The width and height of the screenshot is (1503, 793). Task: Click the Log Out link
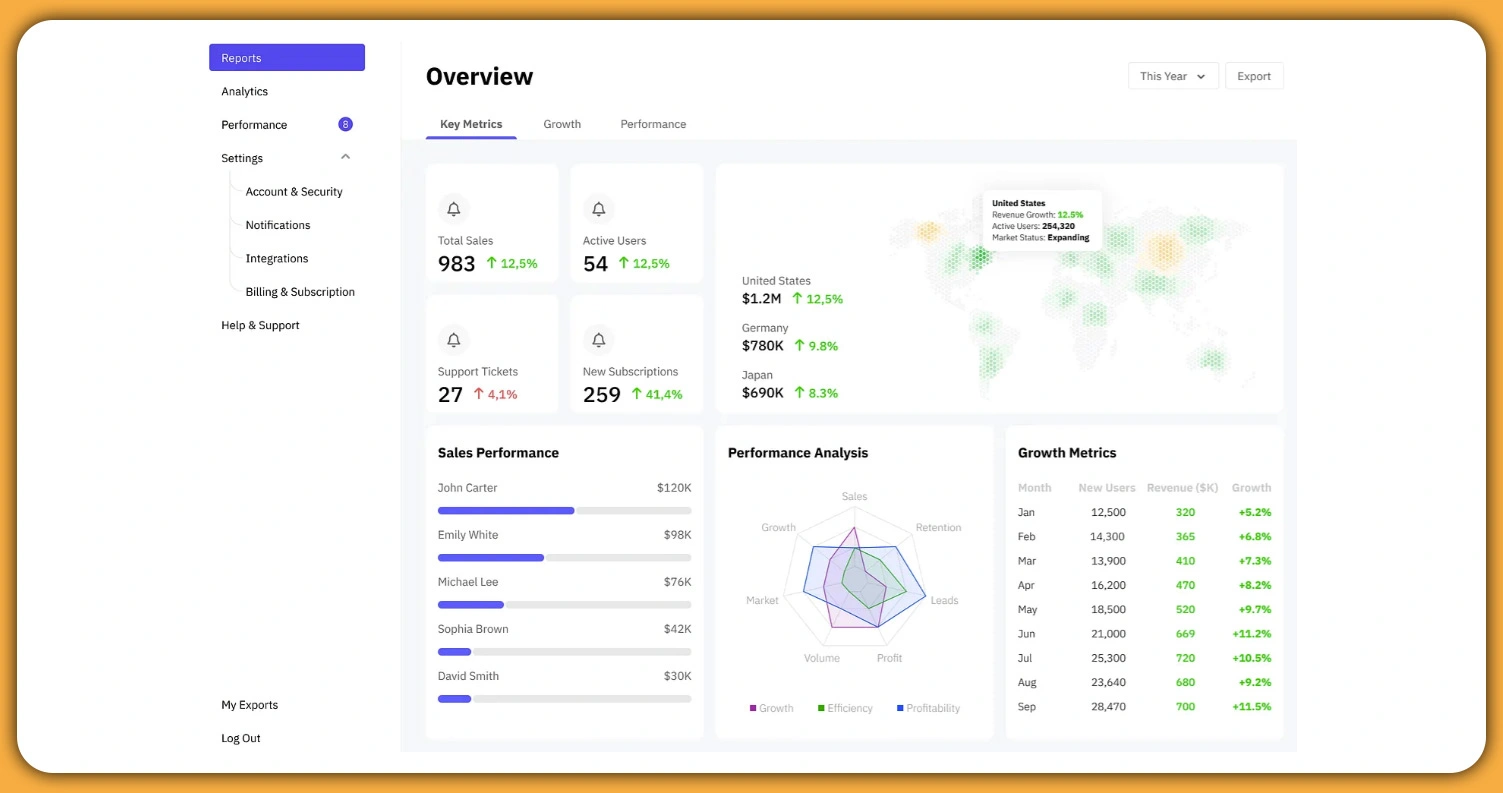[241, 739]
